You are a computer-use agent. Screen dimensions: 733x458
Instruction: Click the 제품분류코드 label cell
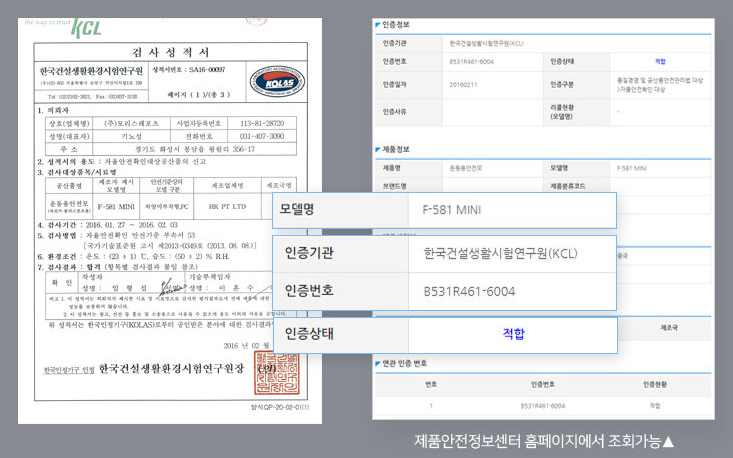coord(576,186)
